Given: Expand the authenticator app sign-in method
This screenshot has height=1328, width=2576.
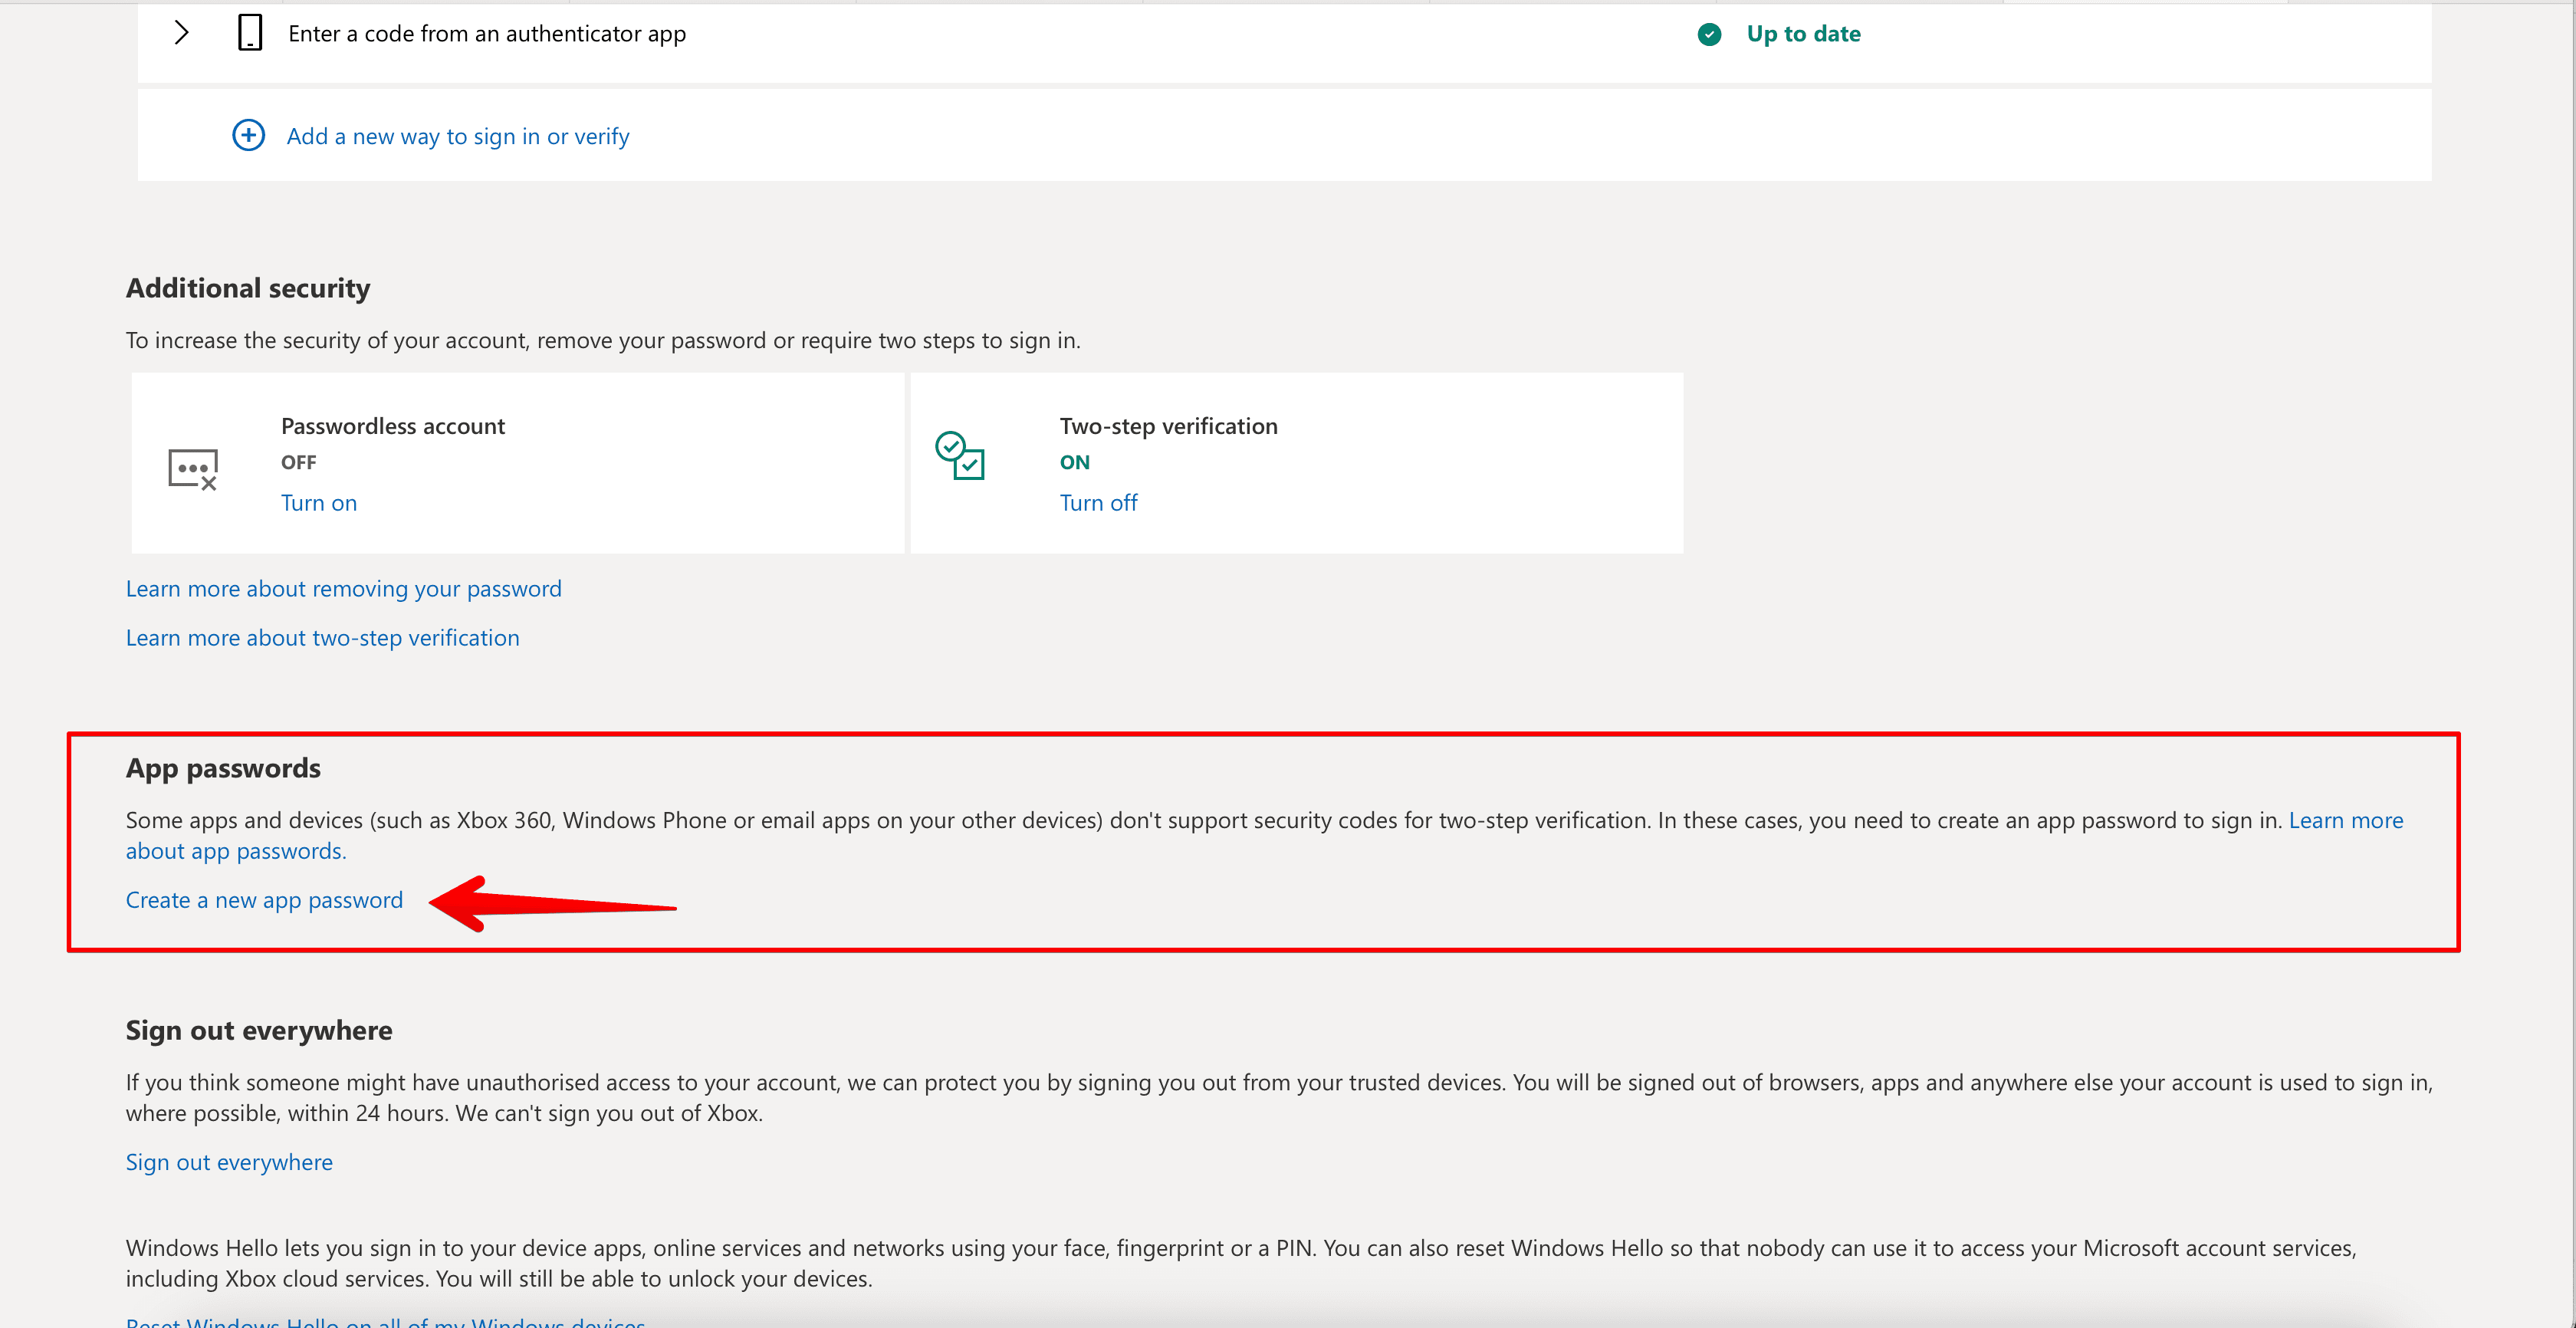Looking at the screenshot, I should 181,32.
